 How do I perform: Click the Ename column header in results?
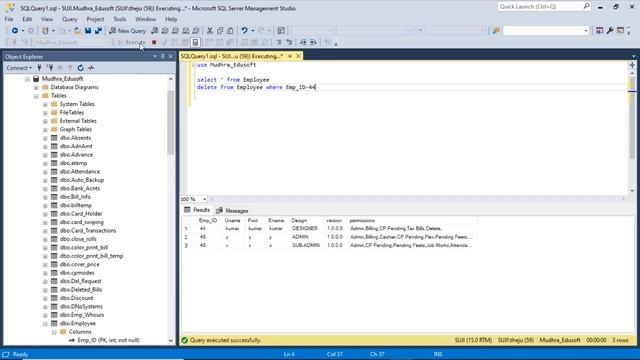click(x=276, y=220)
